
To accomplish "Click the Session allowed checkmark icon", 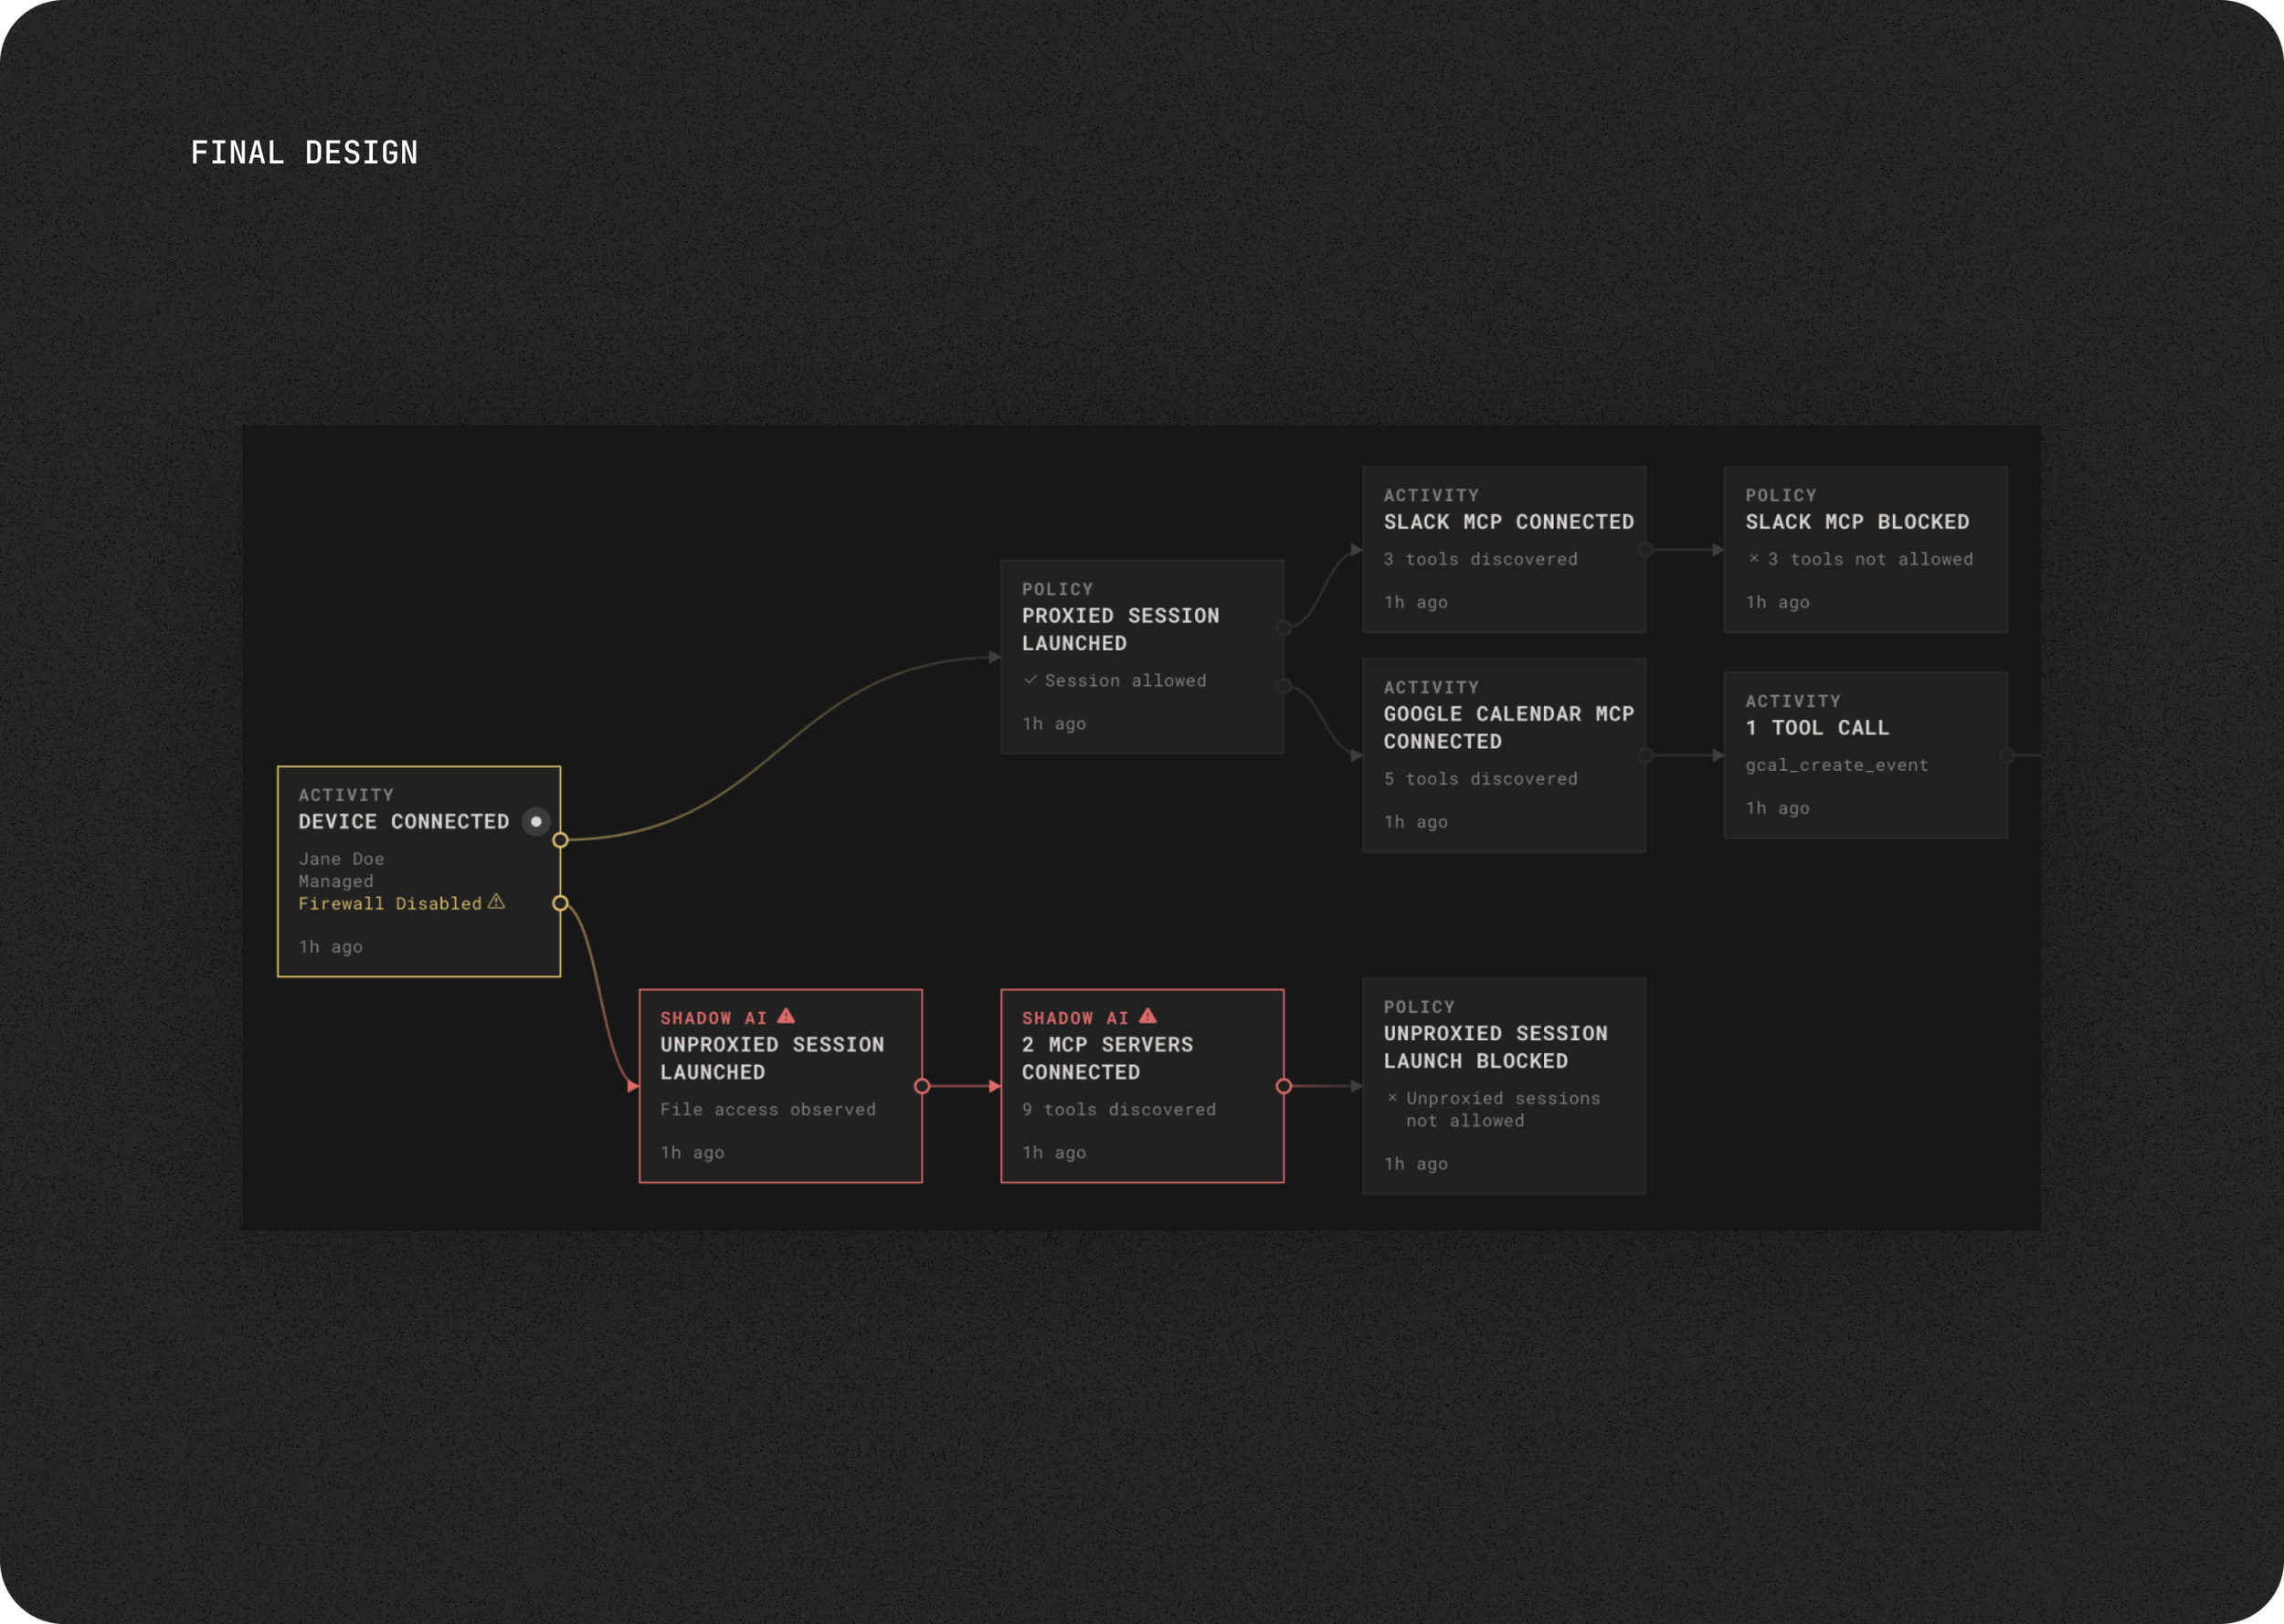I will (1030, 680).
